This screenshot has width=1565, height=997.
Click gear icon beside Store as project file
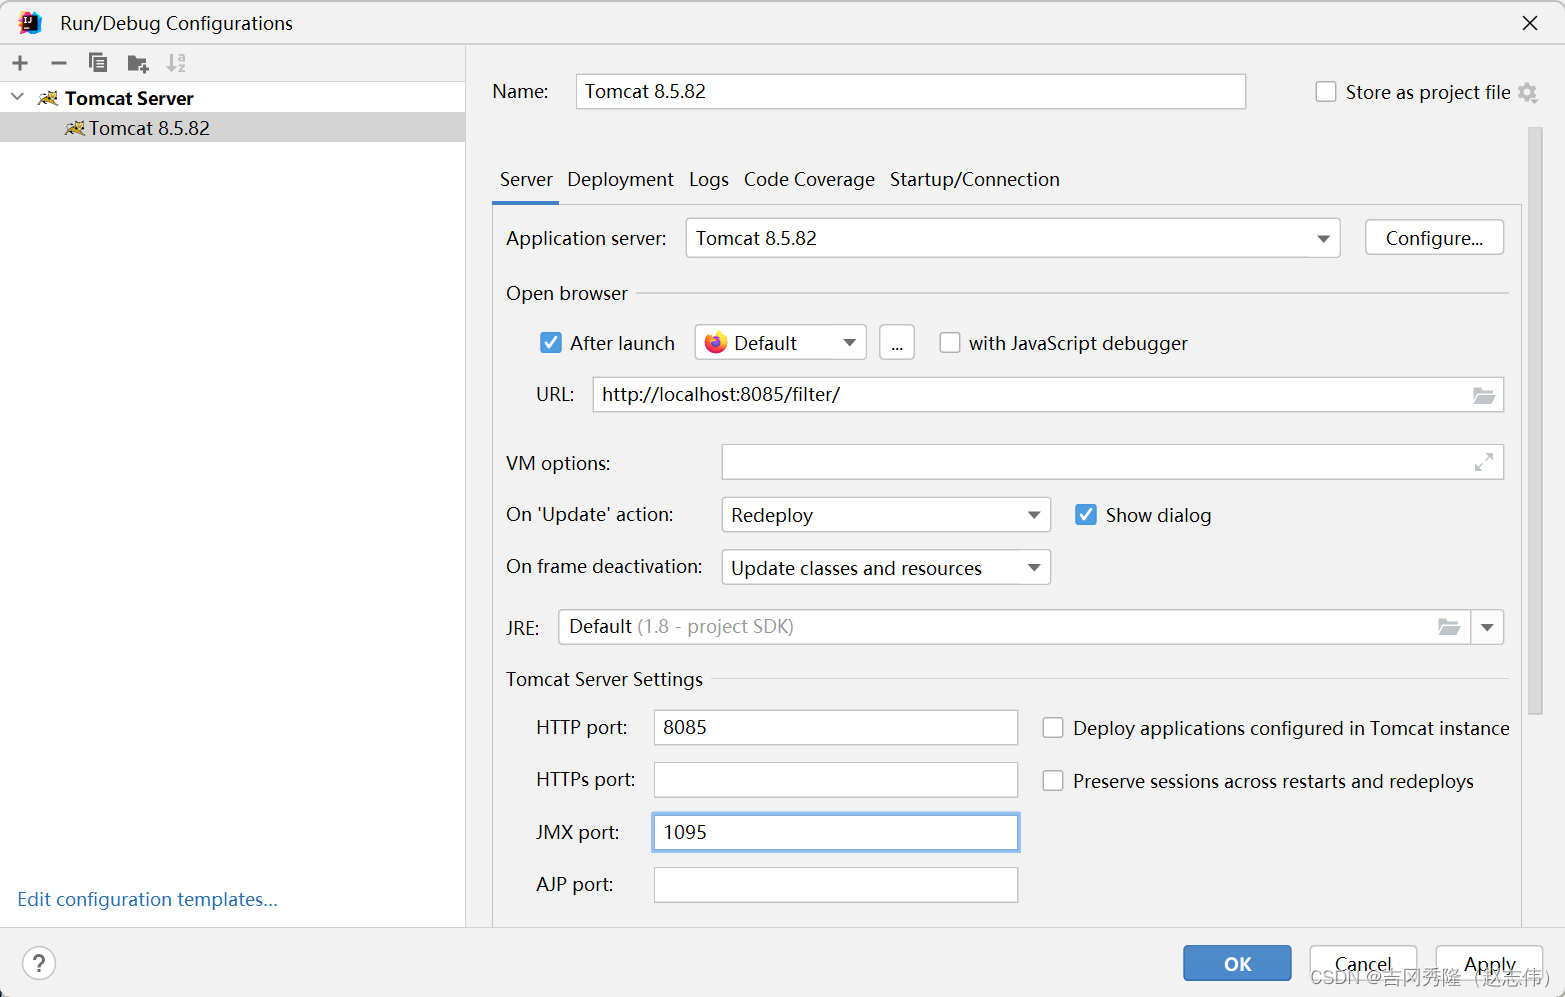[x=1527, y=92]
